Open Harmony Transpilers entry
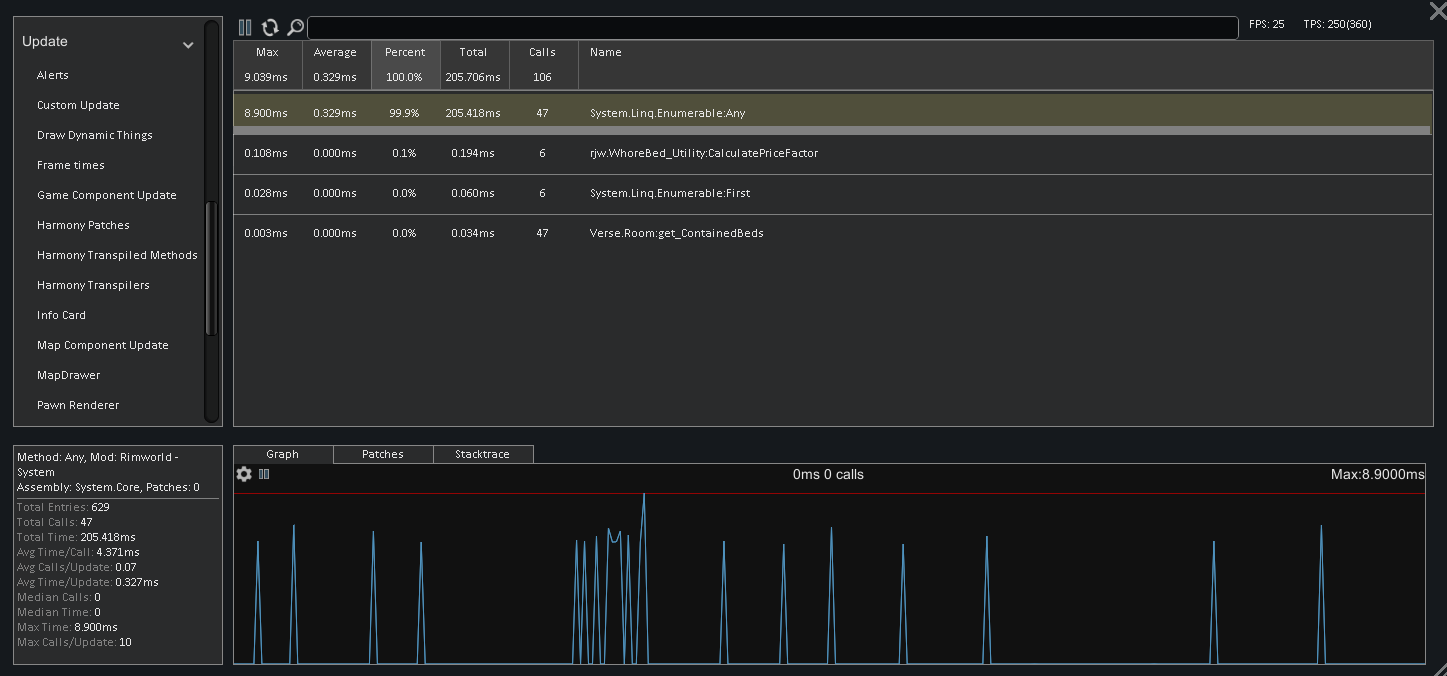The image size is (1447, 676). 93,285
